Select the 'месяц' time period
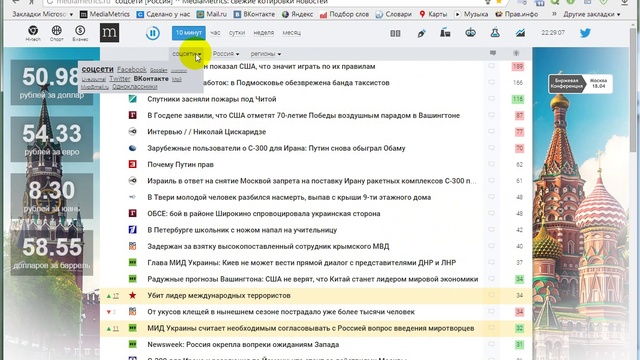This screenshot has height=360, width=640. (291, 33)
